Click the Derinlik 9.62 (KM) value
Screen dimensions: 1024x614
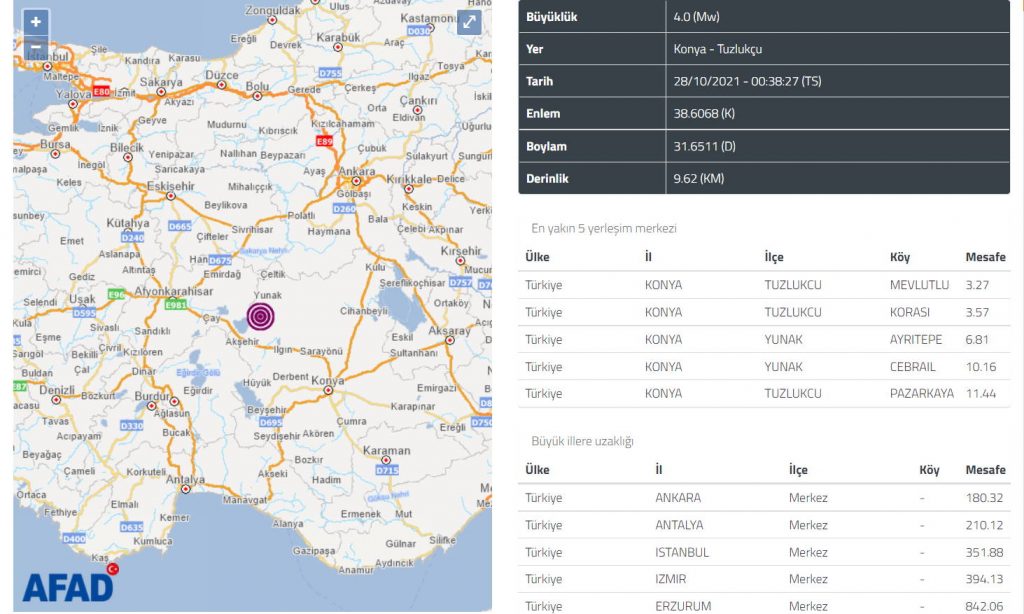coord(699,179)
